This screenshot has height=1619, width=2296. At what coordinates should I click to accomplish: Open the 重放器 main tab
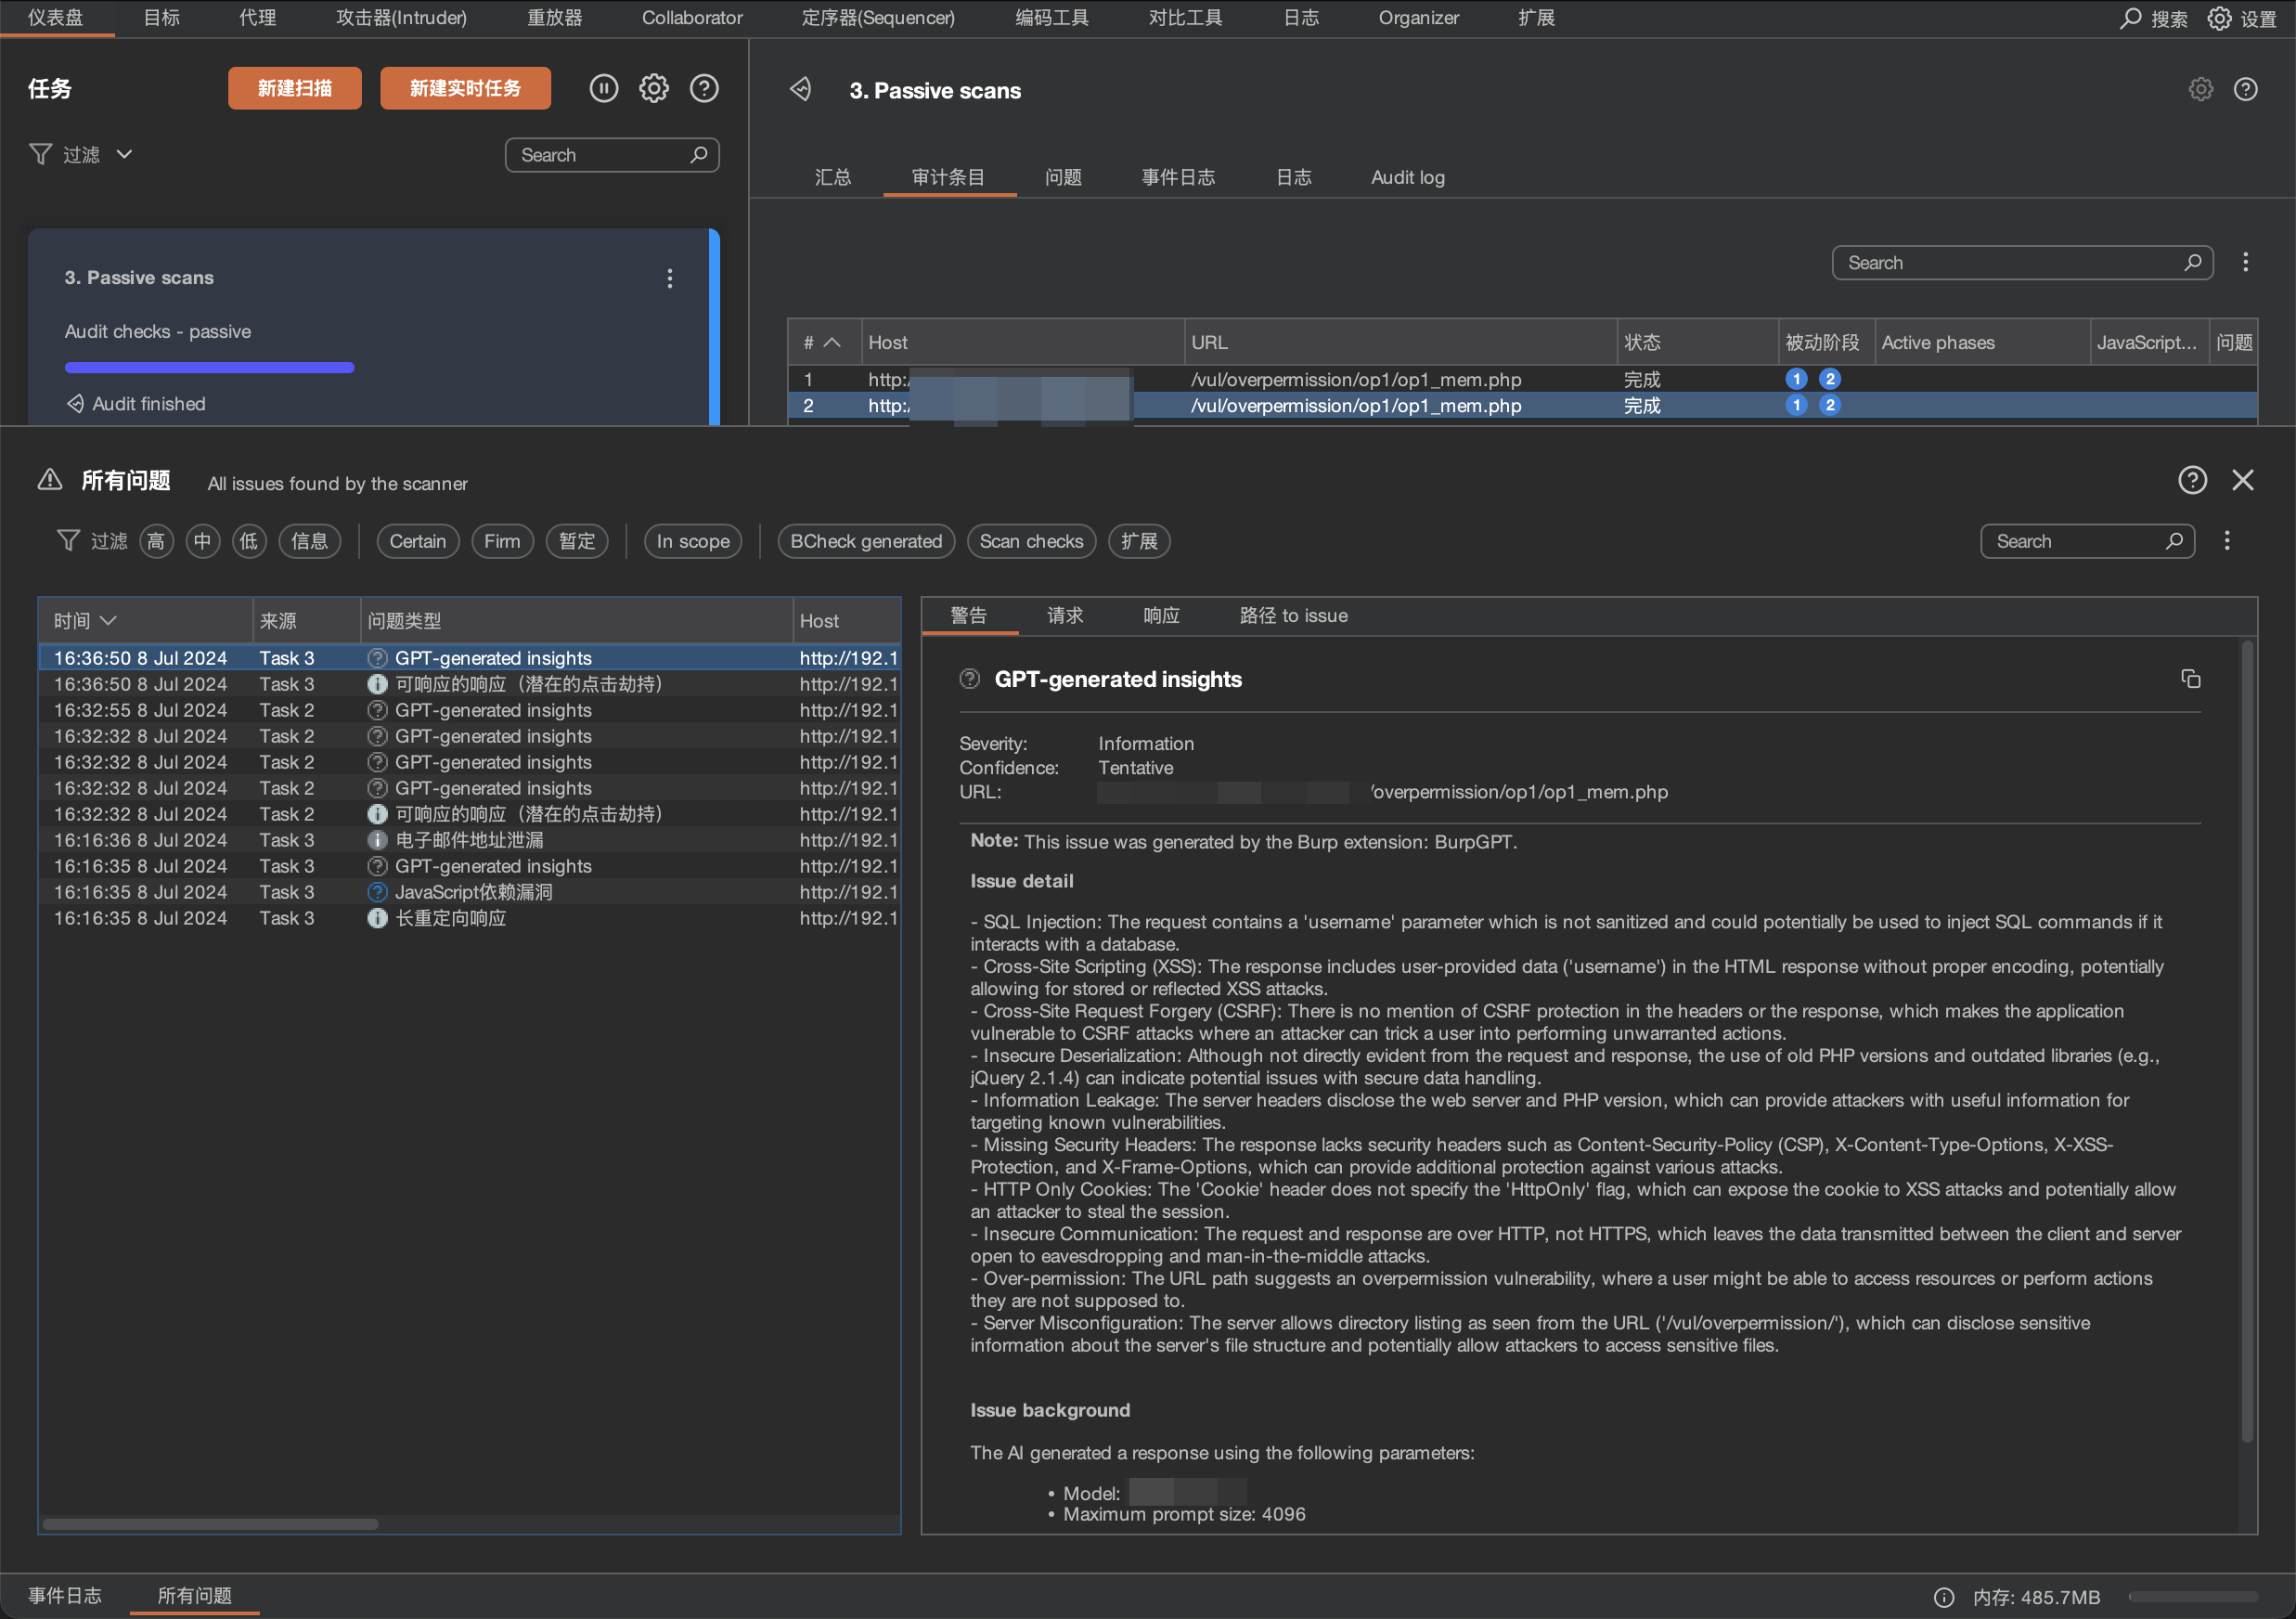pos(554,18)
